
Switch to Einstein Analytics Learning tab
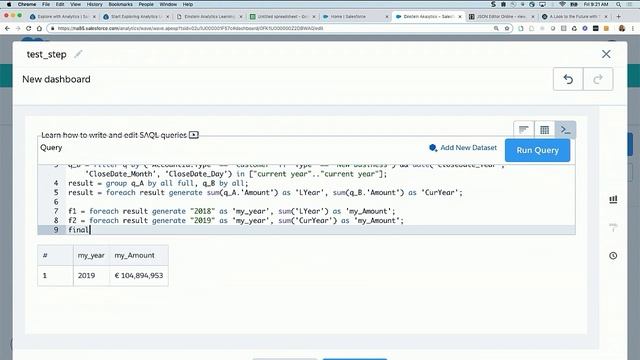point(208,17)
